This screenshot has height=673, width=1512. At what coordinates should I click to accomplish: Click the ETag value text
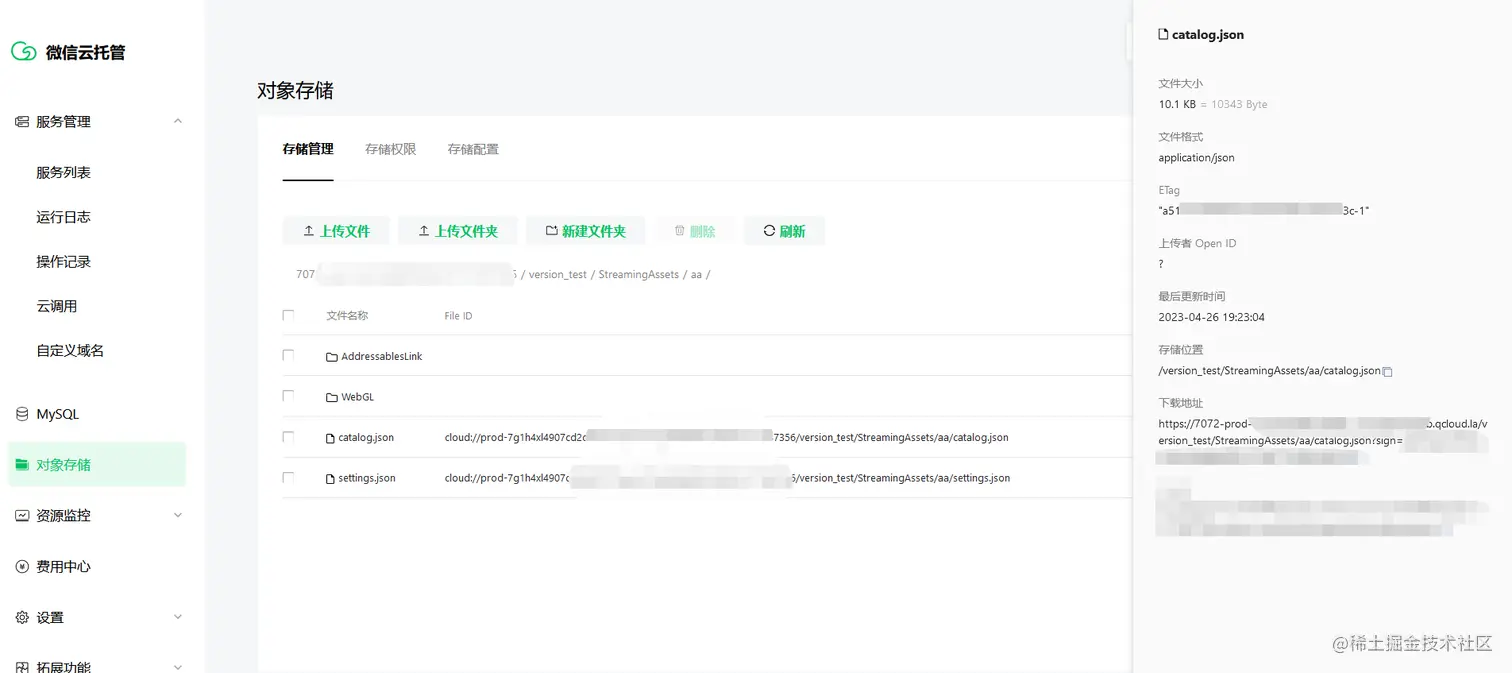(1263, 211)
